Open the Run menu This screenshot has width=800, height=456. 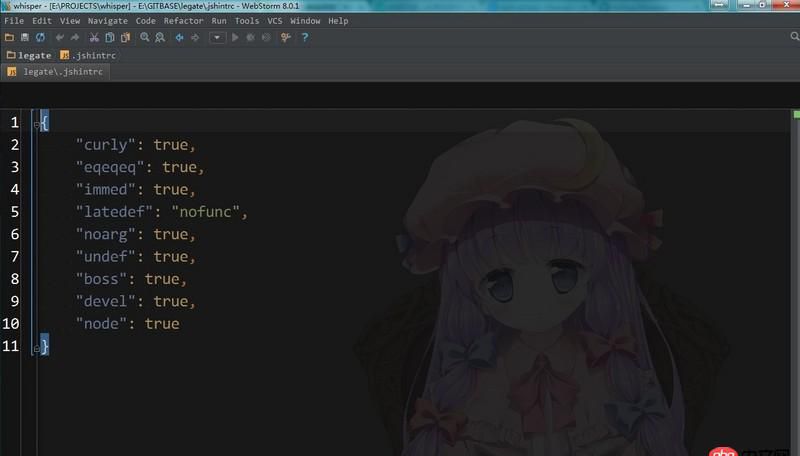219,21
